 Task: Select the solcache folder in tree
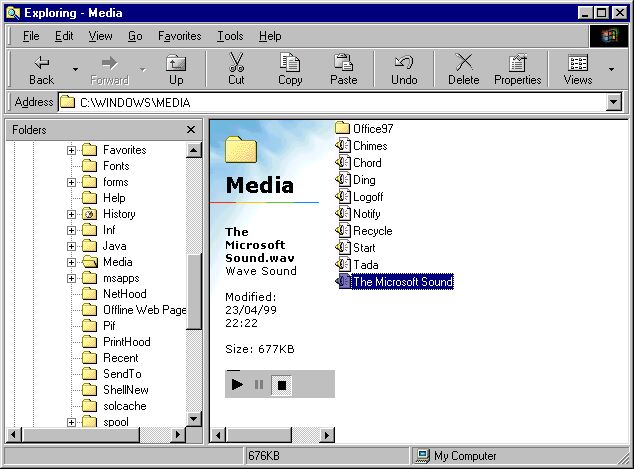[114, 406]
